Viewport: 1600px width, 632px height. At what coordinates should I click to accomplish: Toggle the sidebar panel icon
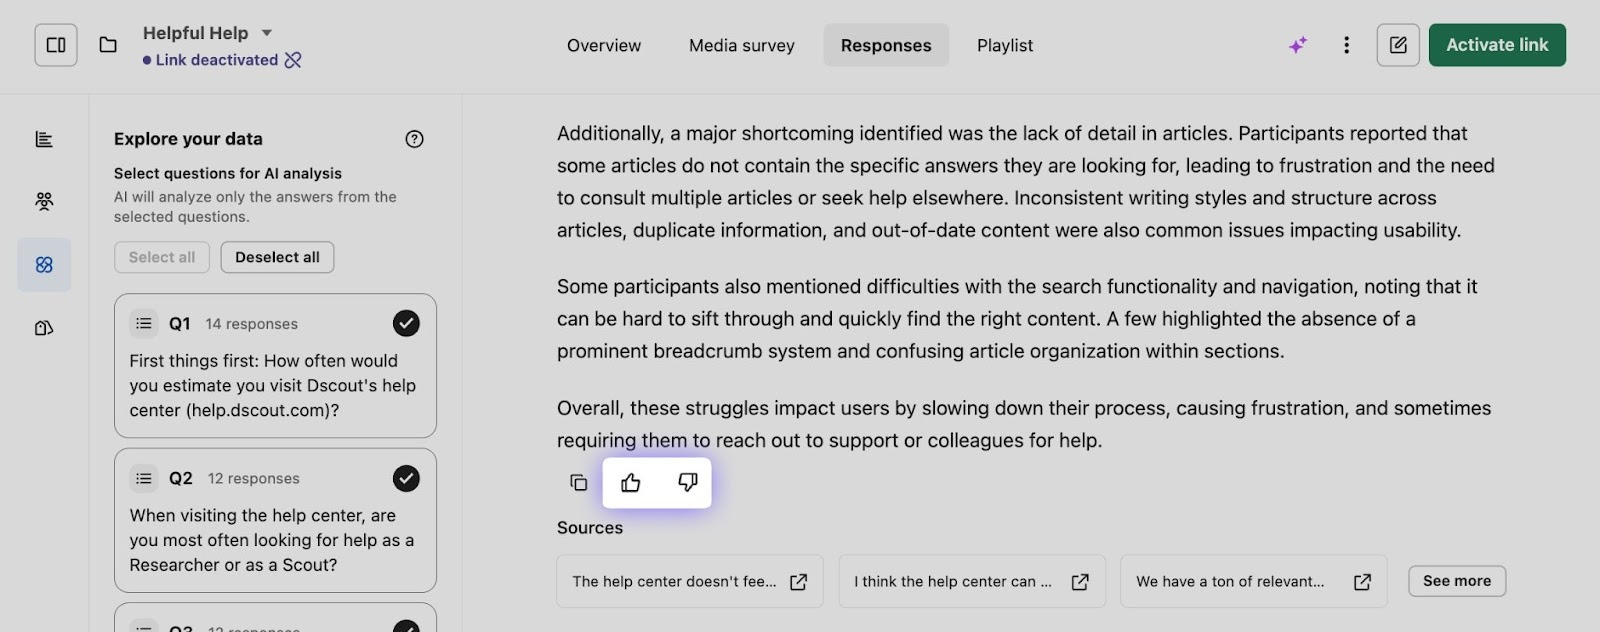point(56,45)
